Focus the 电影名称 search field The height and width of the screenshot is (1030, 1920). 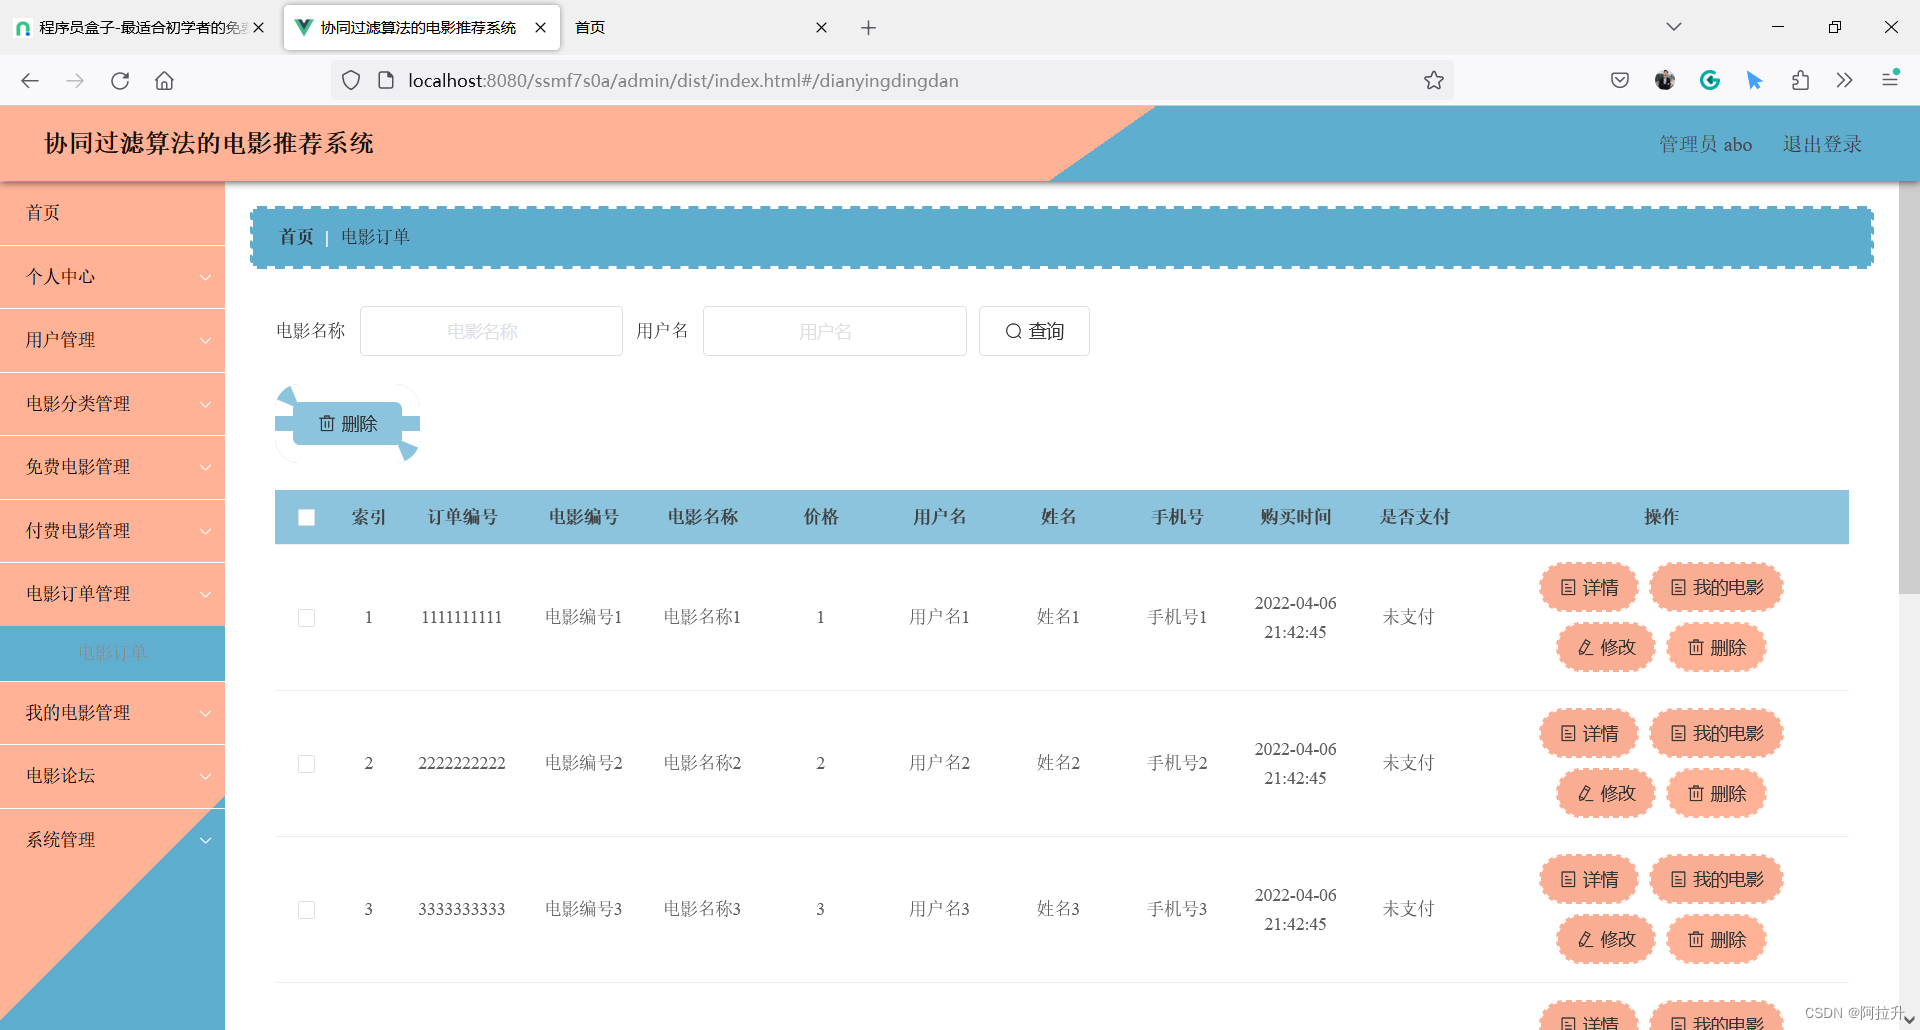tap(491, 331)
